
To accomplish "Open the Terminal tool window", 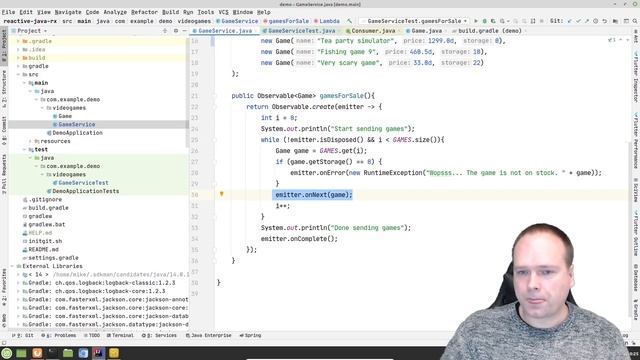I will (x=120, y=336).
